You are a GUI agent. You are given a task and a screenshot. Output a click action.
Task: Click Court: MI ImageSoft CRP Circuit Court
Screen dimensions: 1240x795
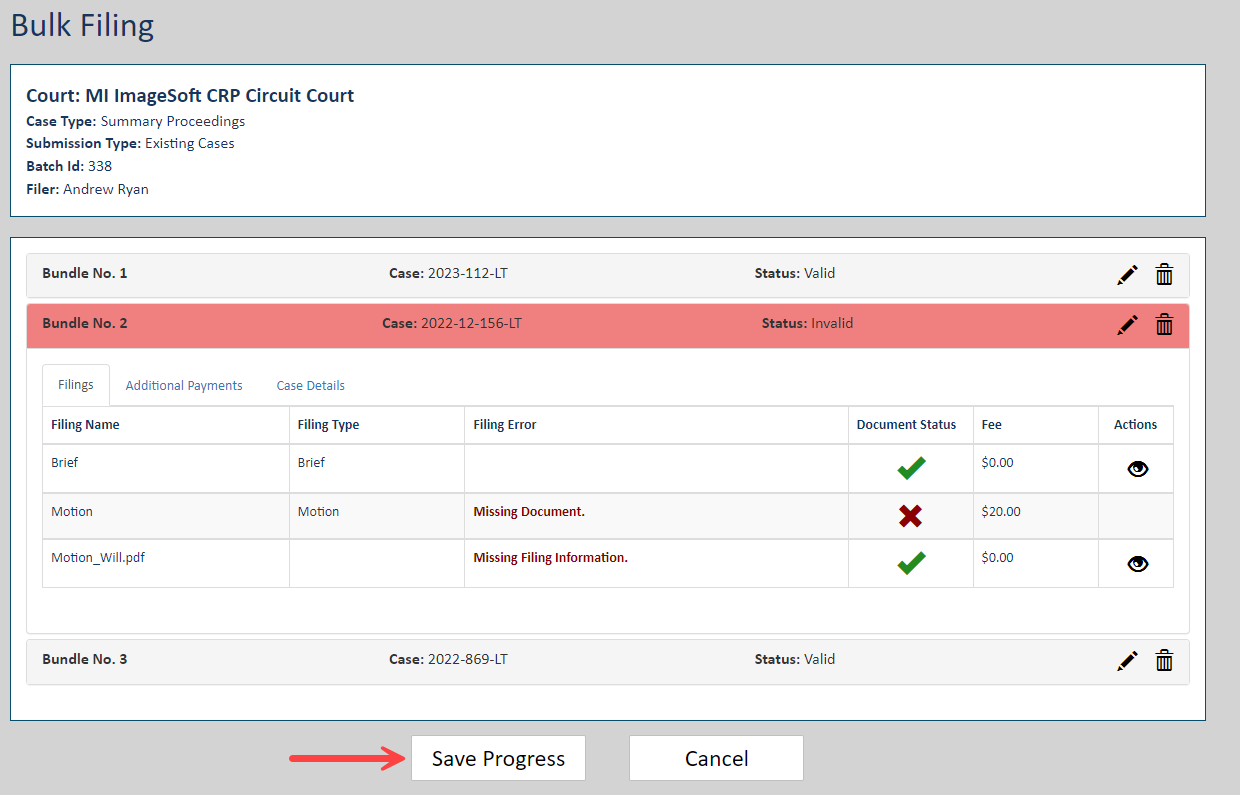[x=190, y=96]
